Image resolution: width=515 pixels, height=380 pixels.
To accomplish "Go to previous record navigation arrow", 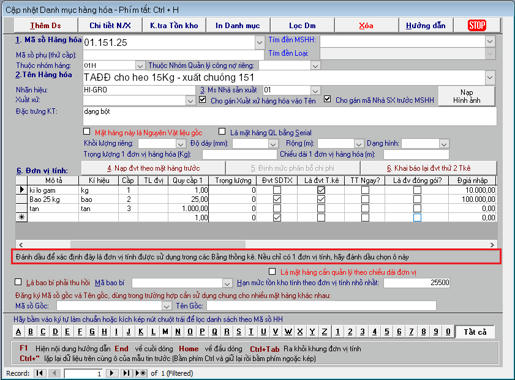I will pos(55,373).
